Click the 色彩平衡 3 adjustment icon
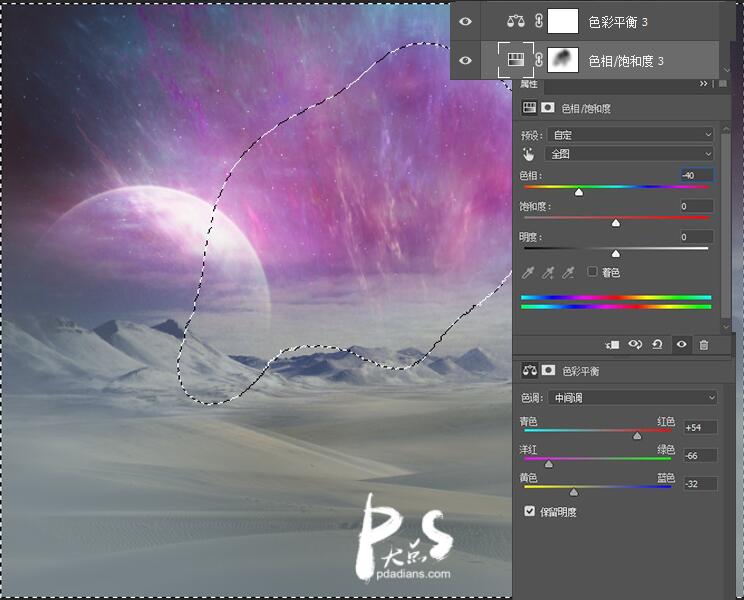This screenshot has height=600, width=744. coord(516,21)
